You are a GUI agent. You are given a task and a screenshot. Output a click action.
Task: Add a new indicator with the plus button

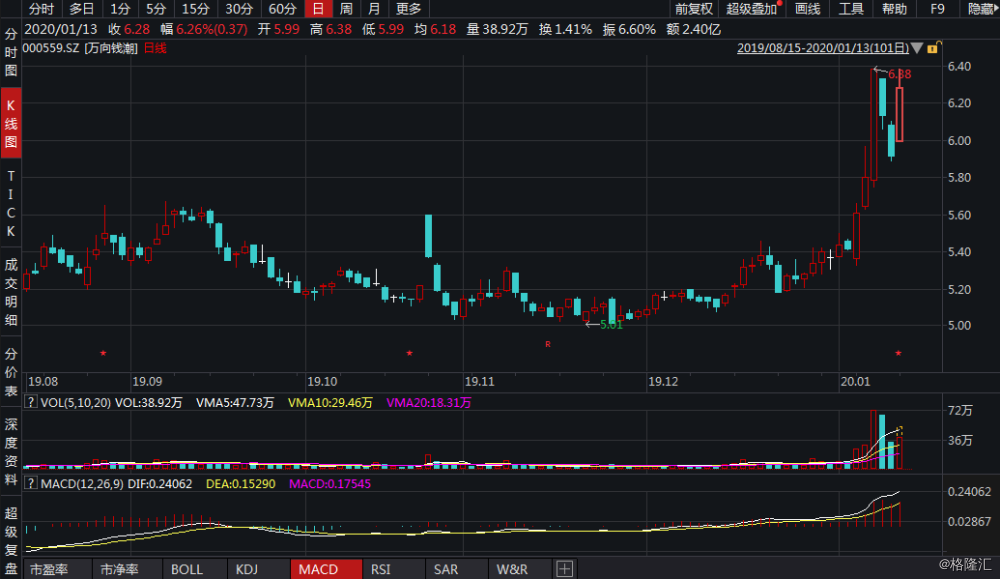(564, 569)
